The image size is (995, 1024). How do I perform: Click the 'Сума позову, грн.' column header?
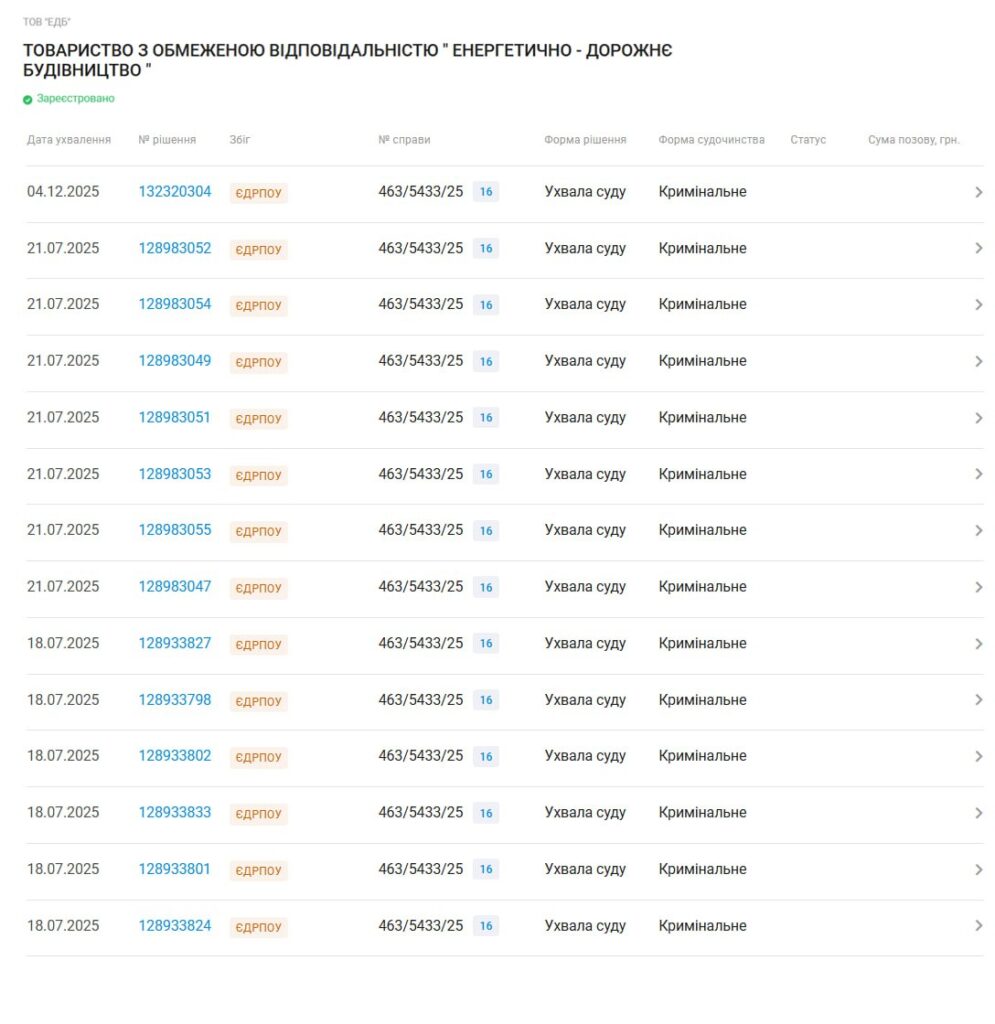tap(913, 140)
